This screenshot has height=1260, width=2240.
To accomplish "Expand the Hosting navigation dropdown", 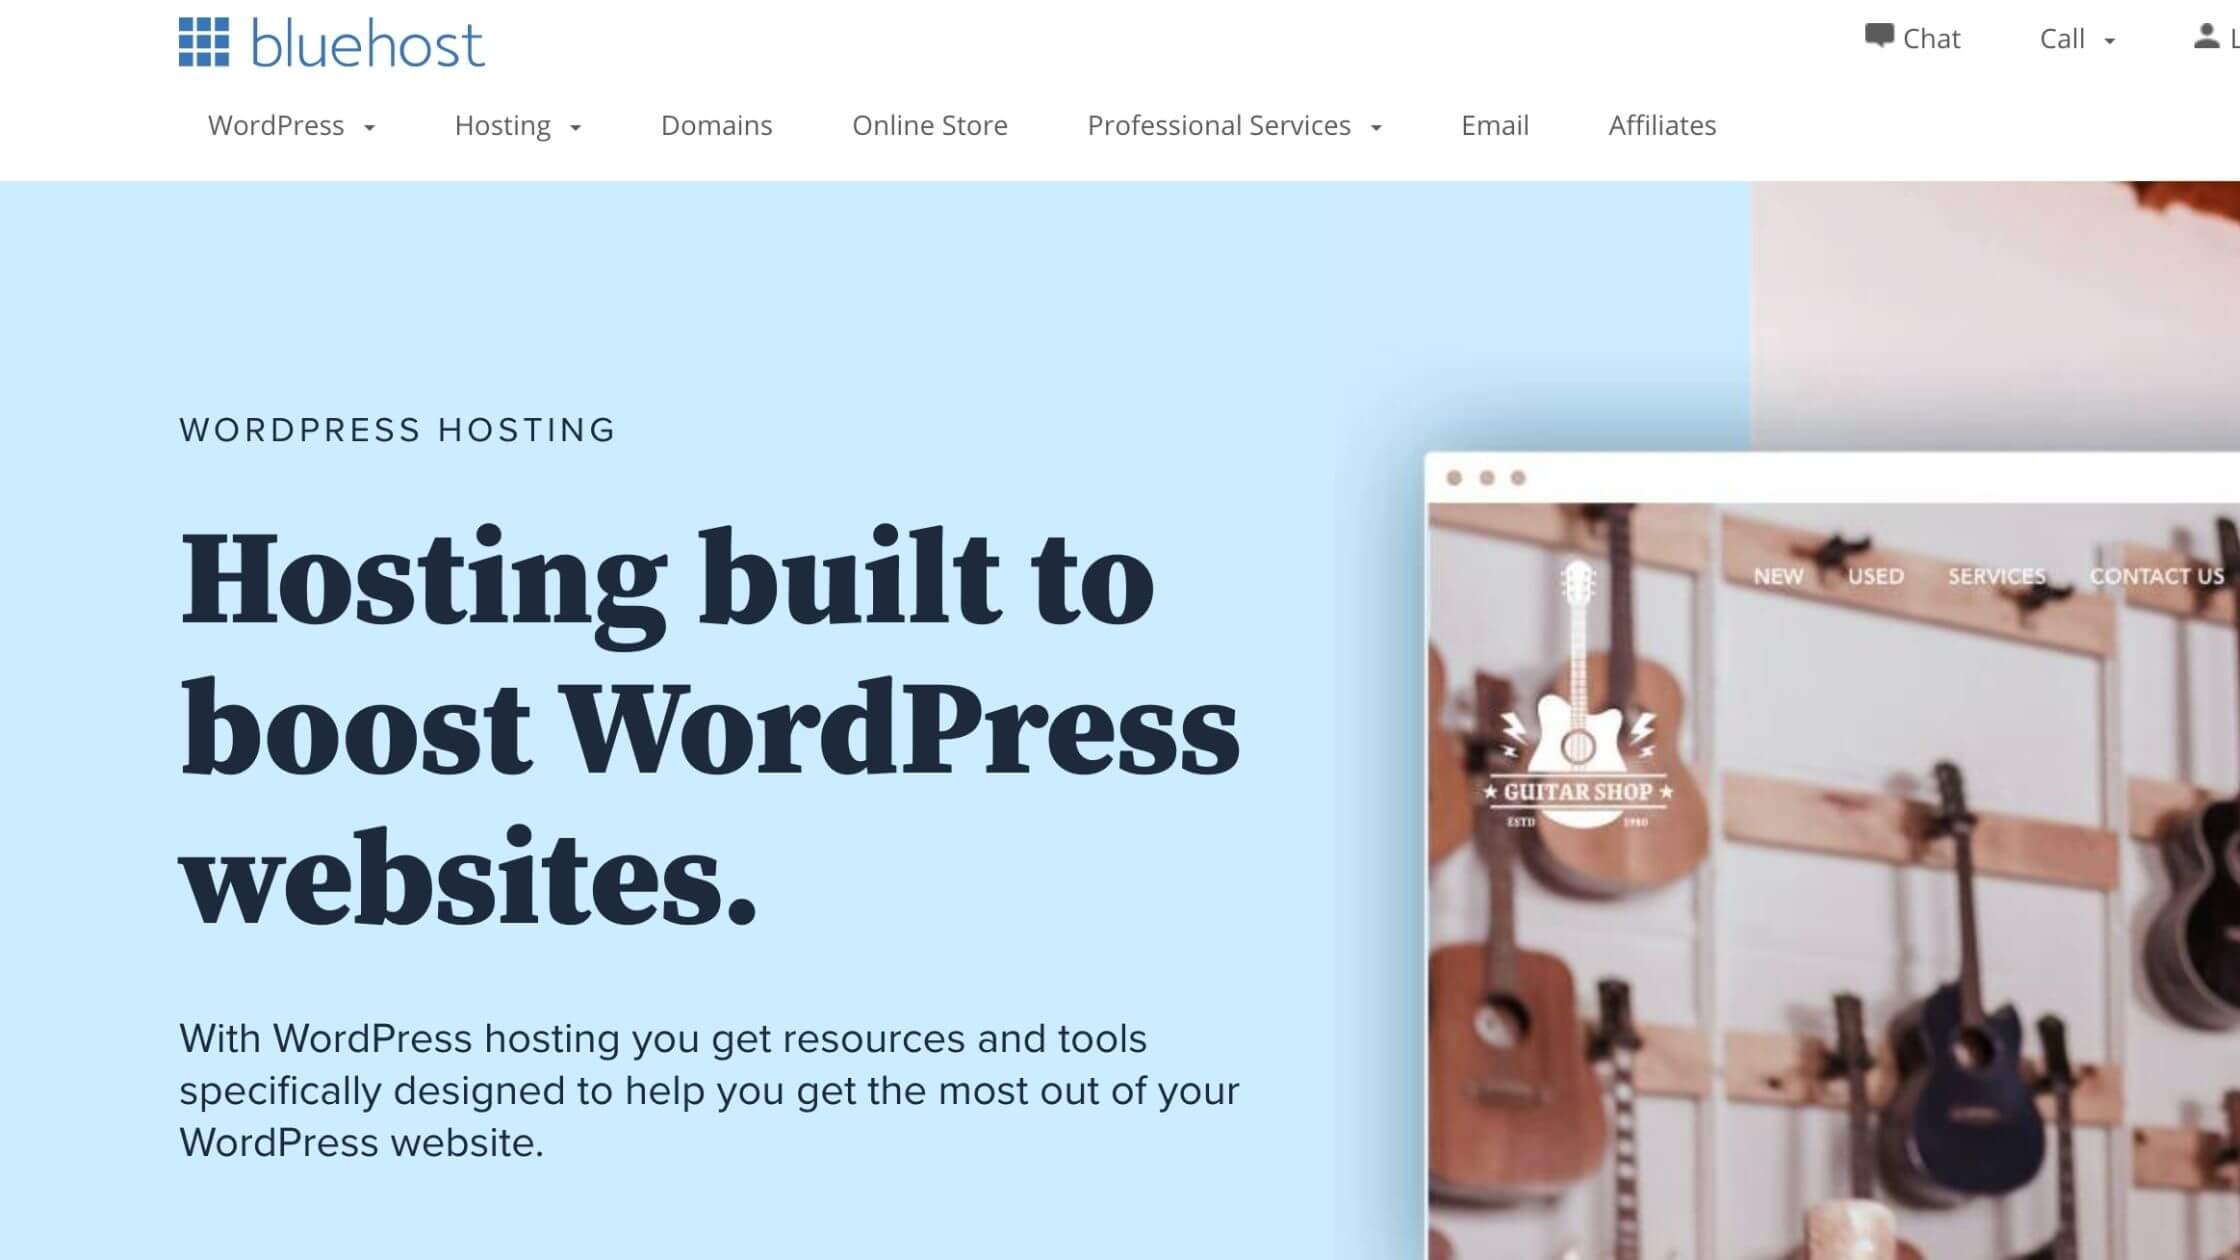I will pos(518,125).
